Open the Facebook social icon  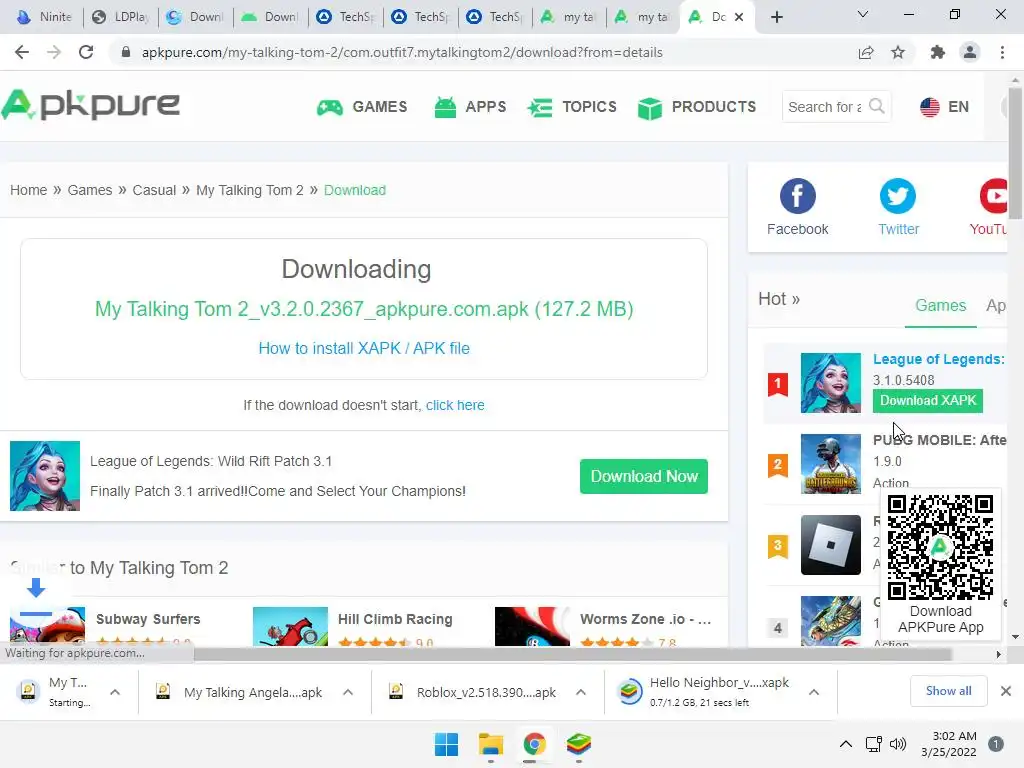pos(797,195)
